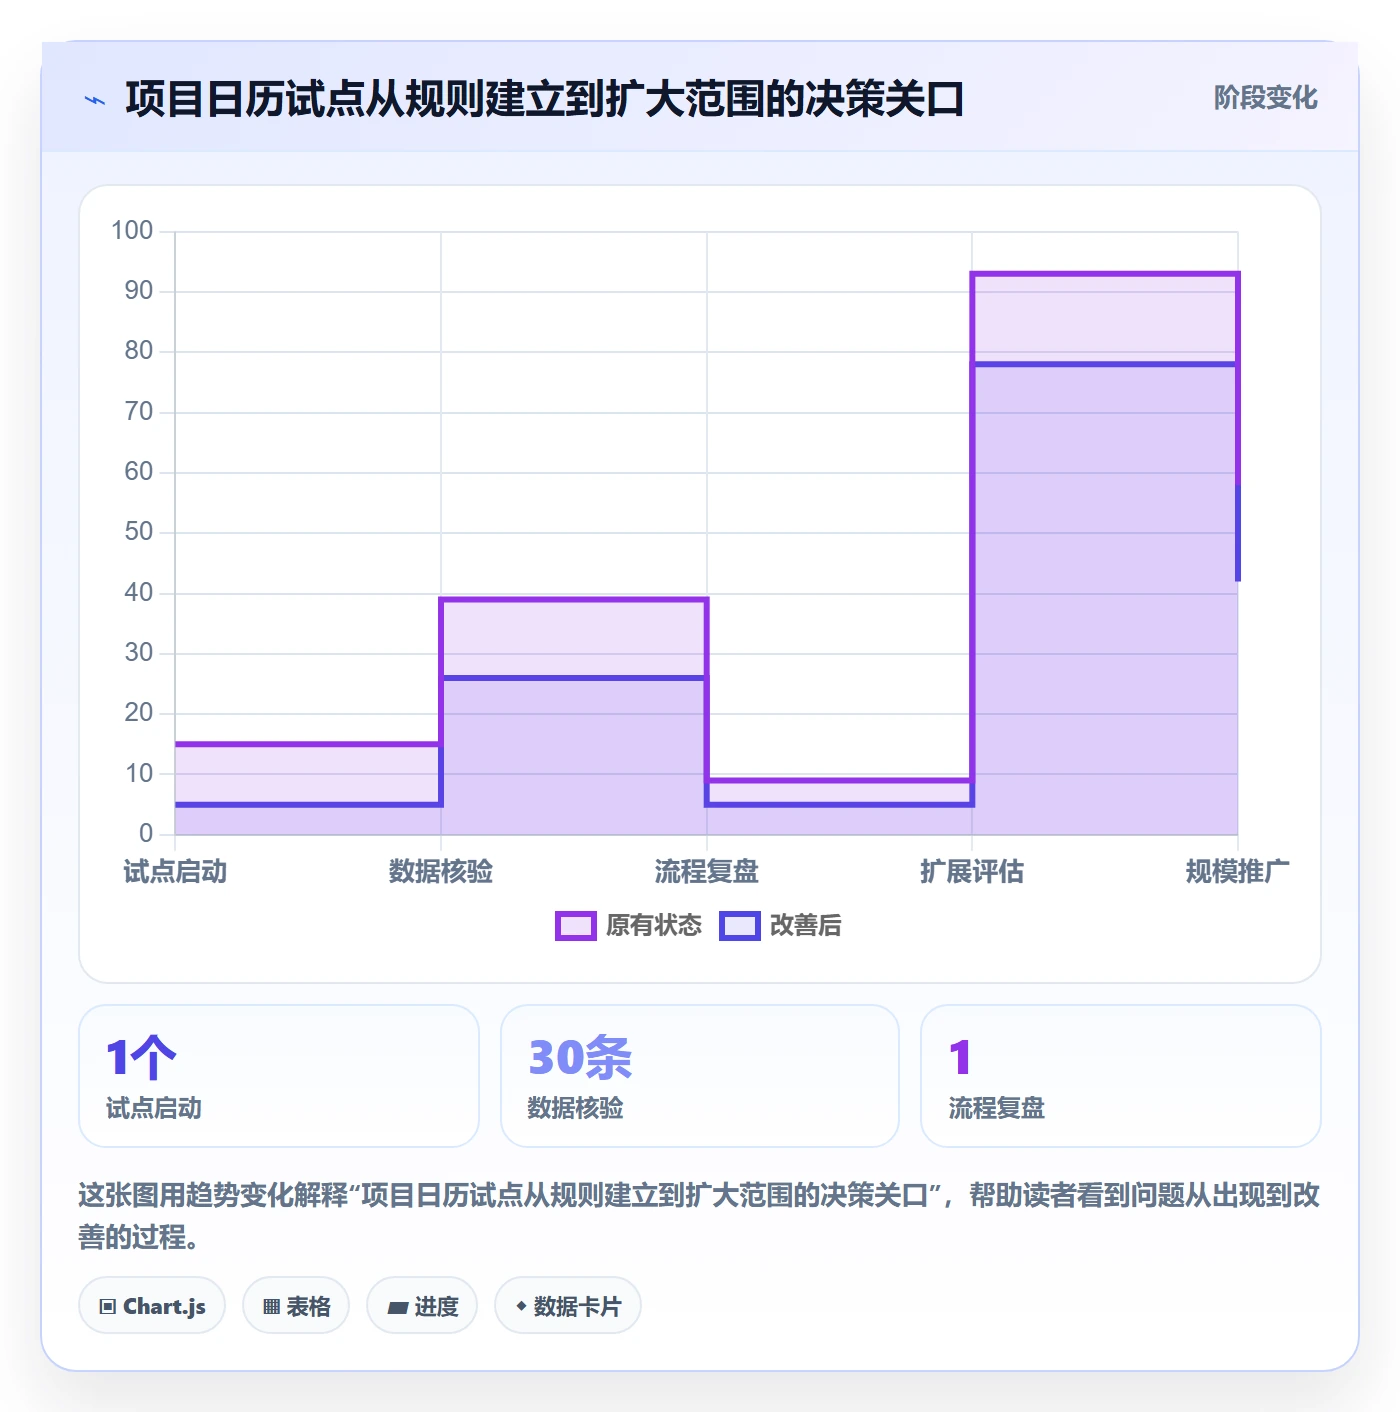1400x1412 pixels.
Task: Select the Chart.js tag chip
Action: (152, 1305)
